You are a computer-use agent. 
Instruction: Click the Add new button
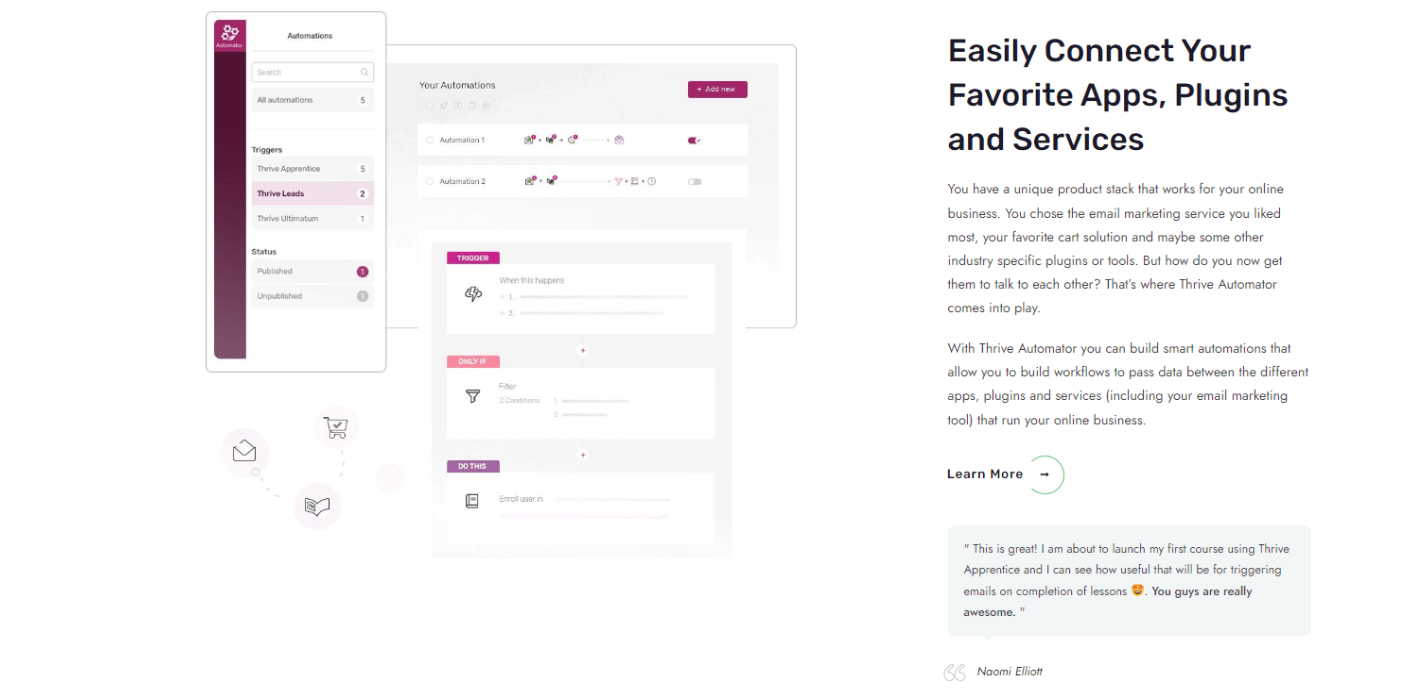tap(717, 89)
